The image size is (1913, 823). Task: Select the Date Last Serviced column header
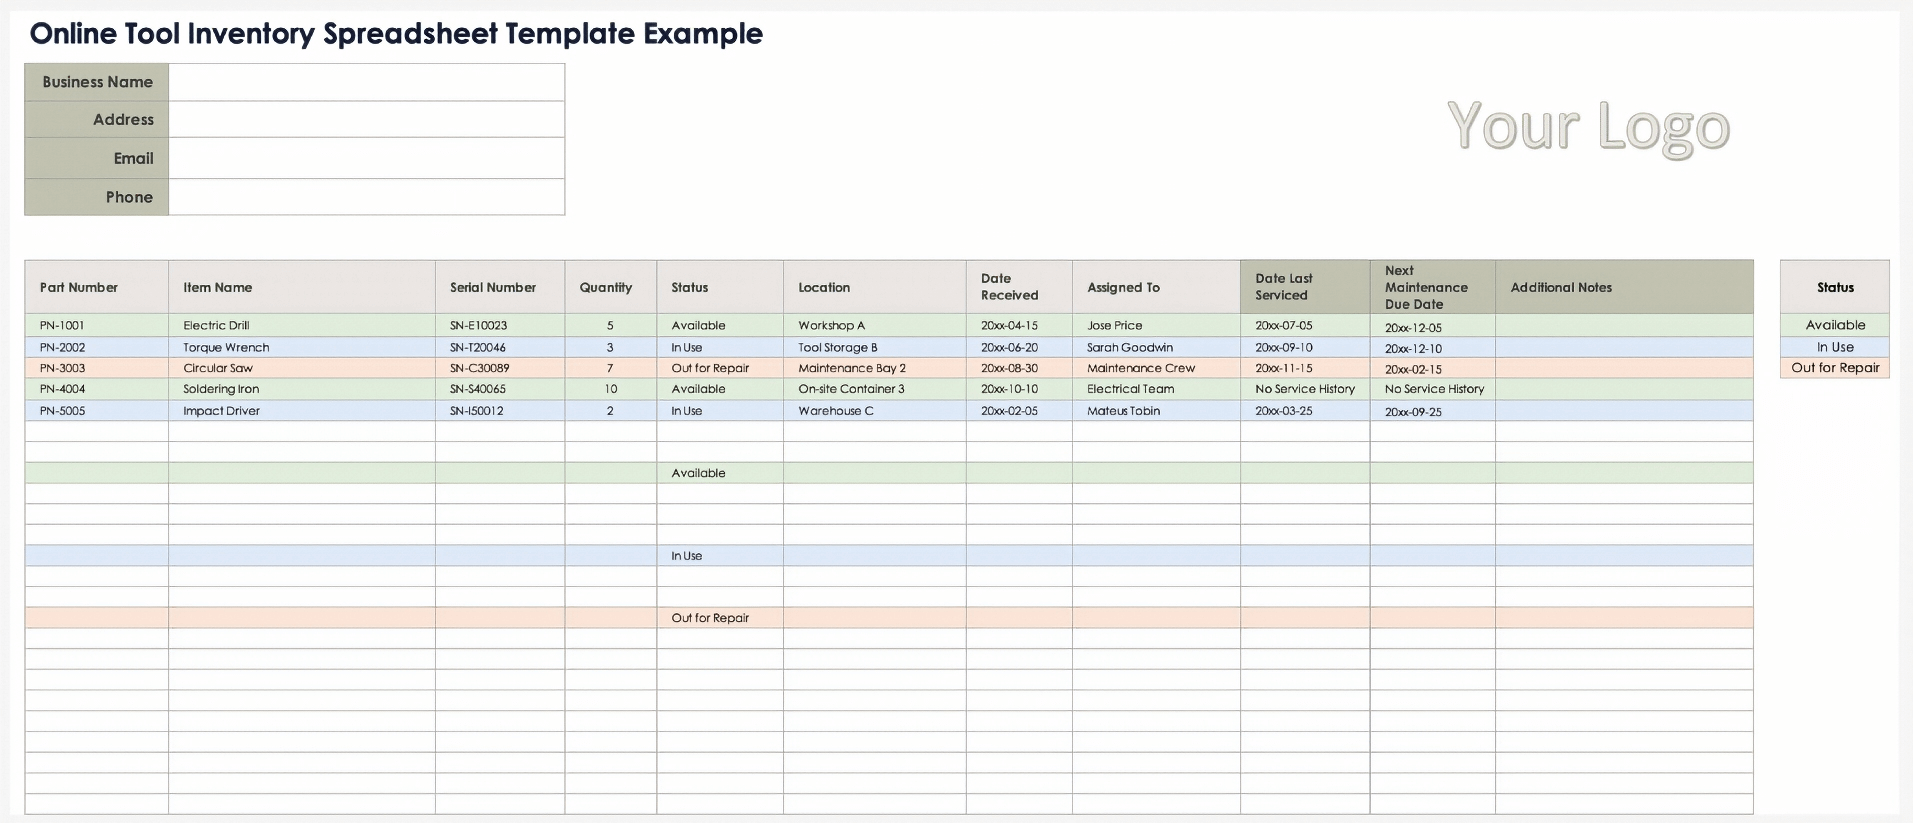pyautogui.click(x=1305, y=287)
